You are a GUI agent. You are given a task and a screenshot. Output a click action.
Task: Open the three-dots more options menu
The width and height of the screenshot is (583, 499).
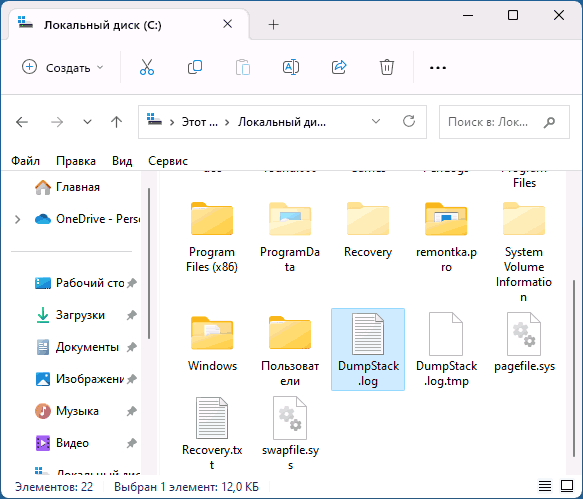coord(438,68)
